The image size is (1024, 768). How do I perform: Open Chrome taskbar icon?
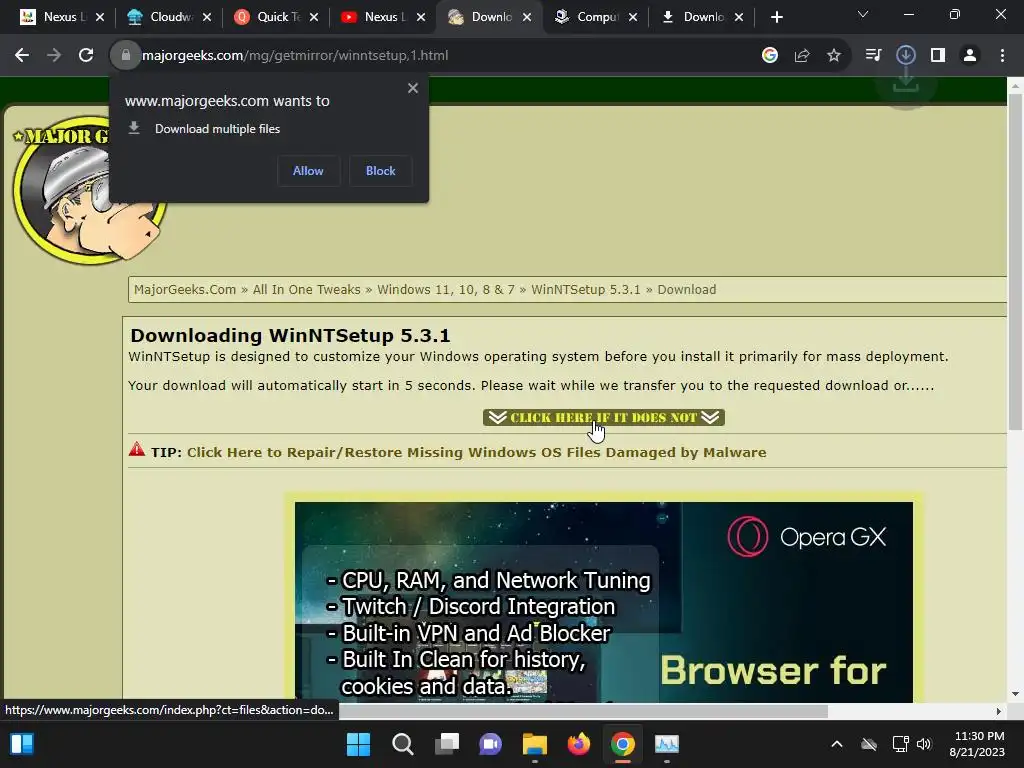pos(623,744)
